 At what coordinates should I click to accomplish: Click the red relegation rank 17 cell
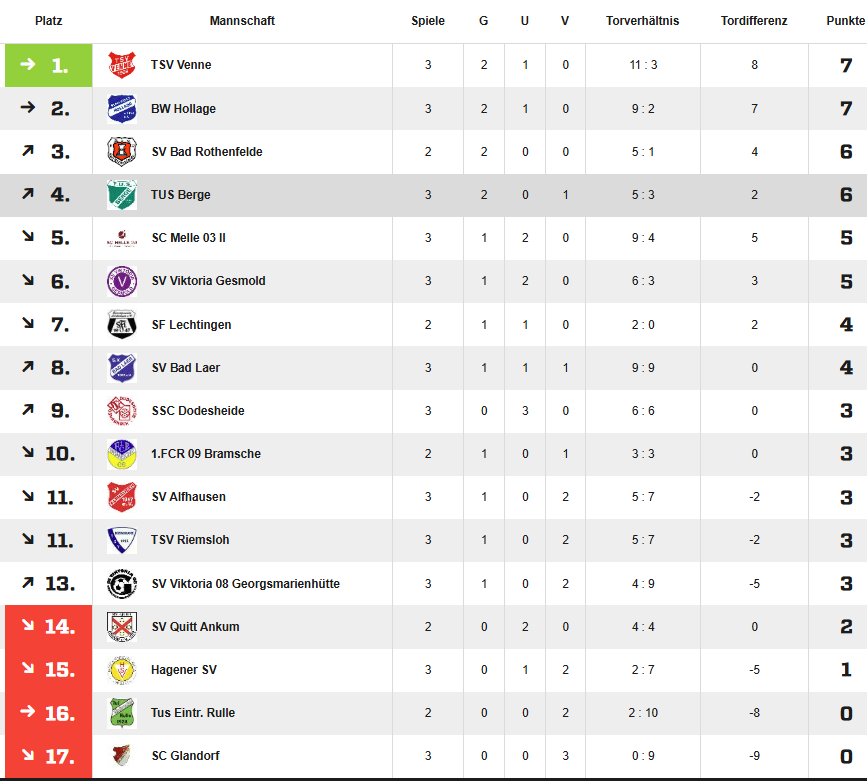point(49,756)
